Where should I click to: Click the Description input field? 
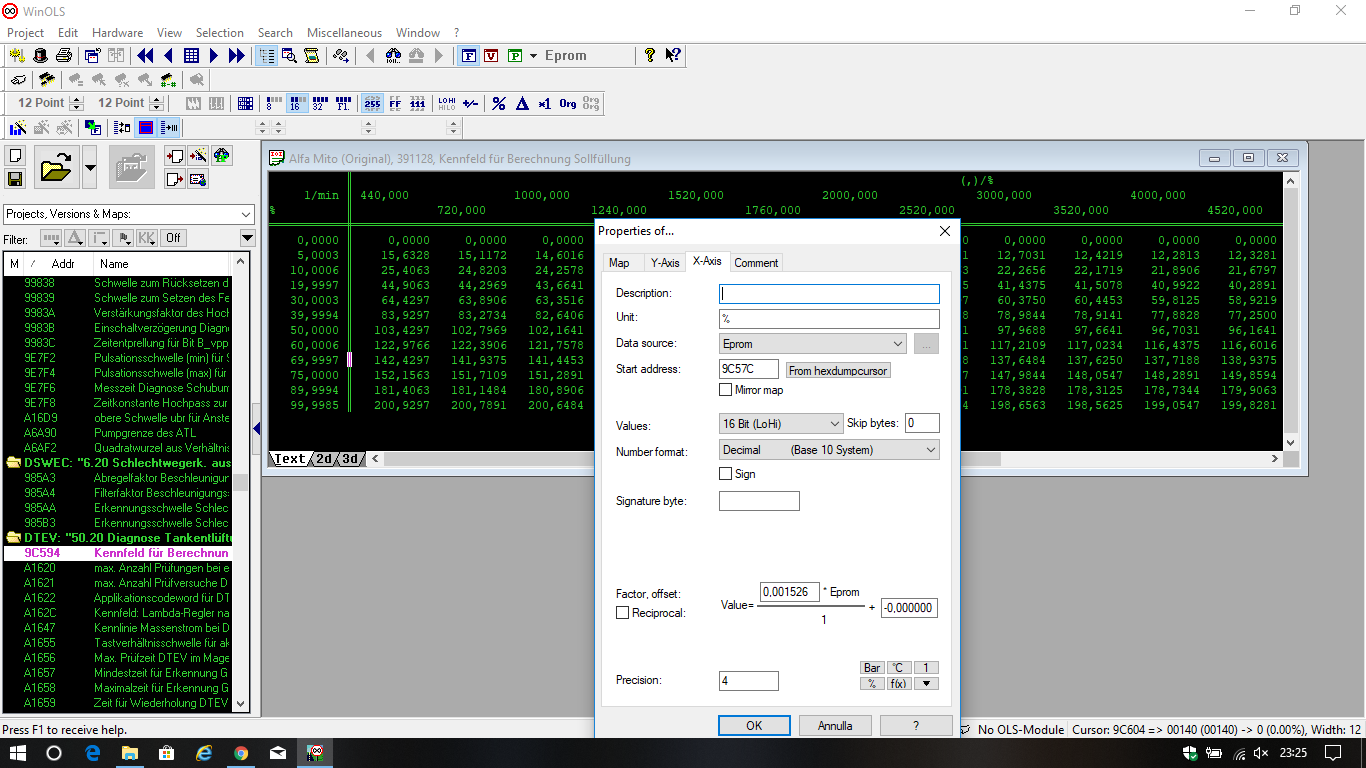pos(829,294)
